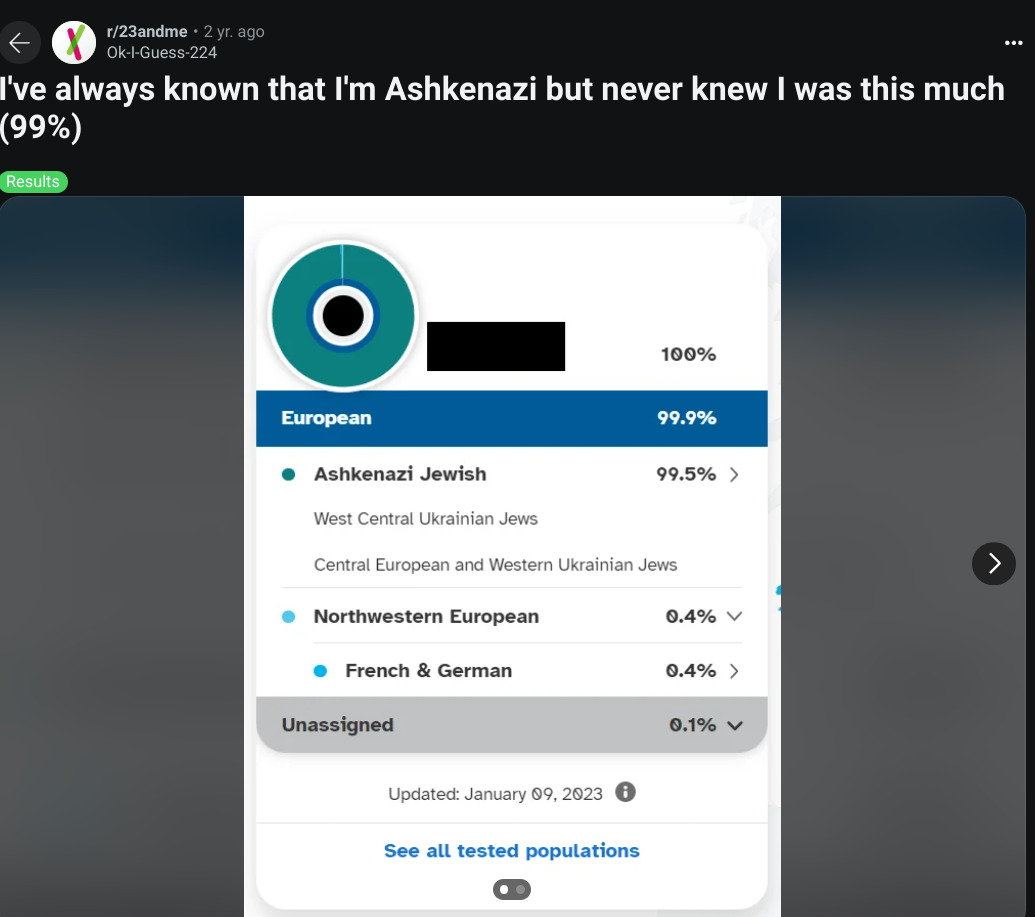Open French & German 0.4% details
This screenshot has width=1035, height=917.
(734, 671)
